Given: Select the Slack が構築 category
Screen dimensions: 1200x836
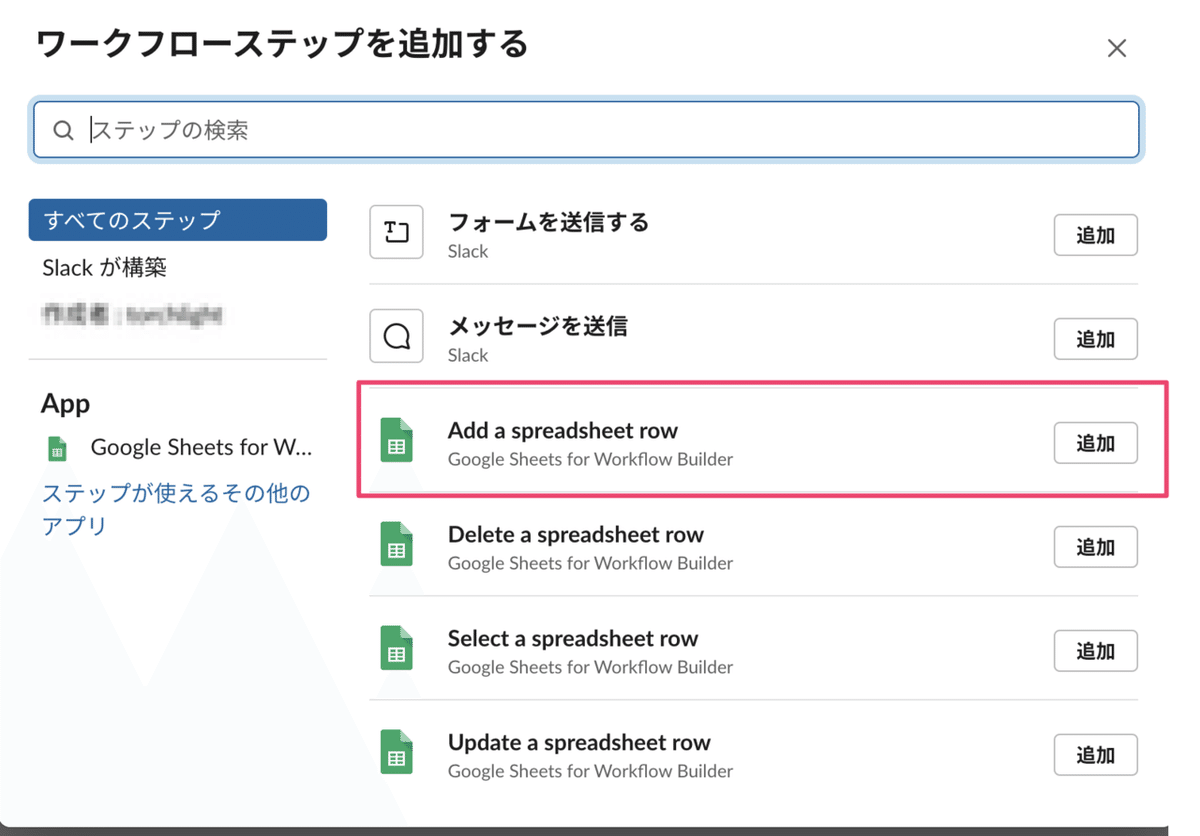Looking at the screenshot, I should (x=105, y=268).
